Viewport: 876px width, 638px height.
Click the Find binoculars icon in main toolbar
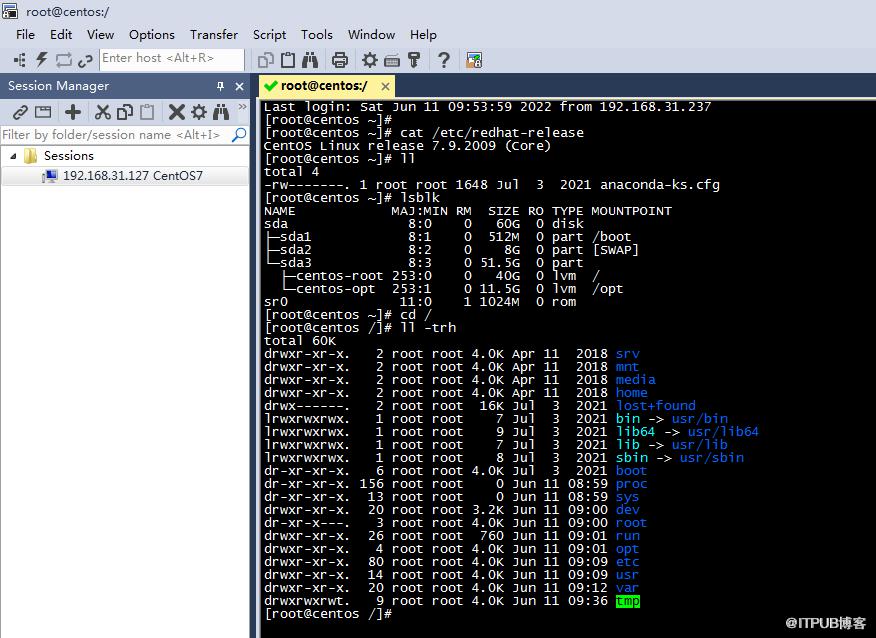pos(310,60)
